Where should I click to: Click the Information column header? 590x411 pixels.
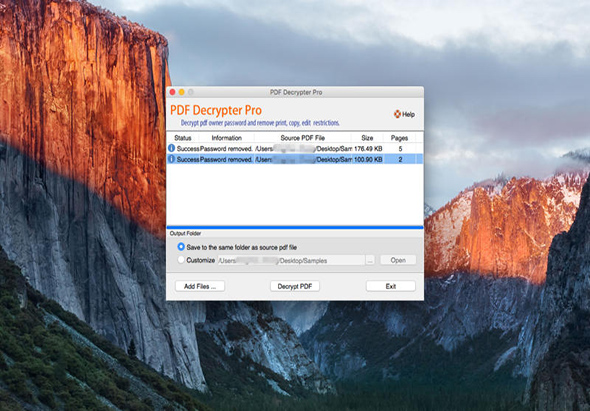[227, 138]
